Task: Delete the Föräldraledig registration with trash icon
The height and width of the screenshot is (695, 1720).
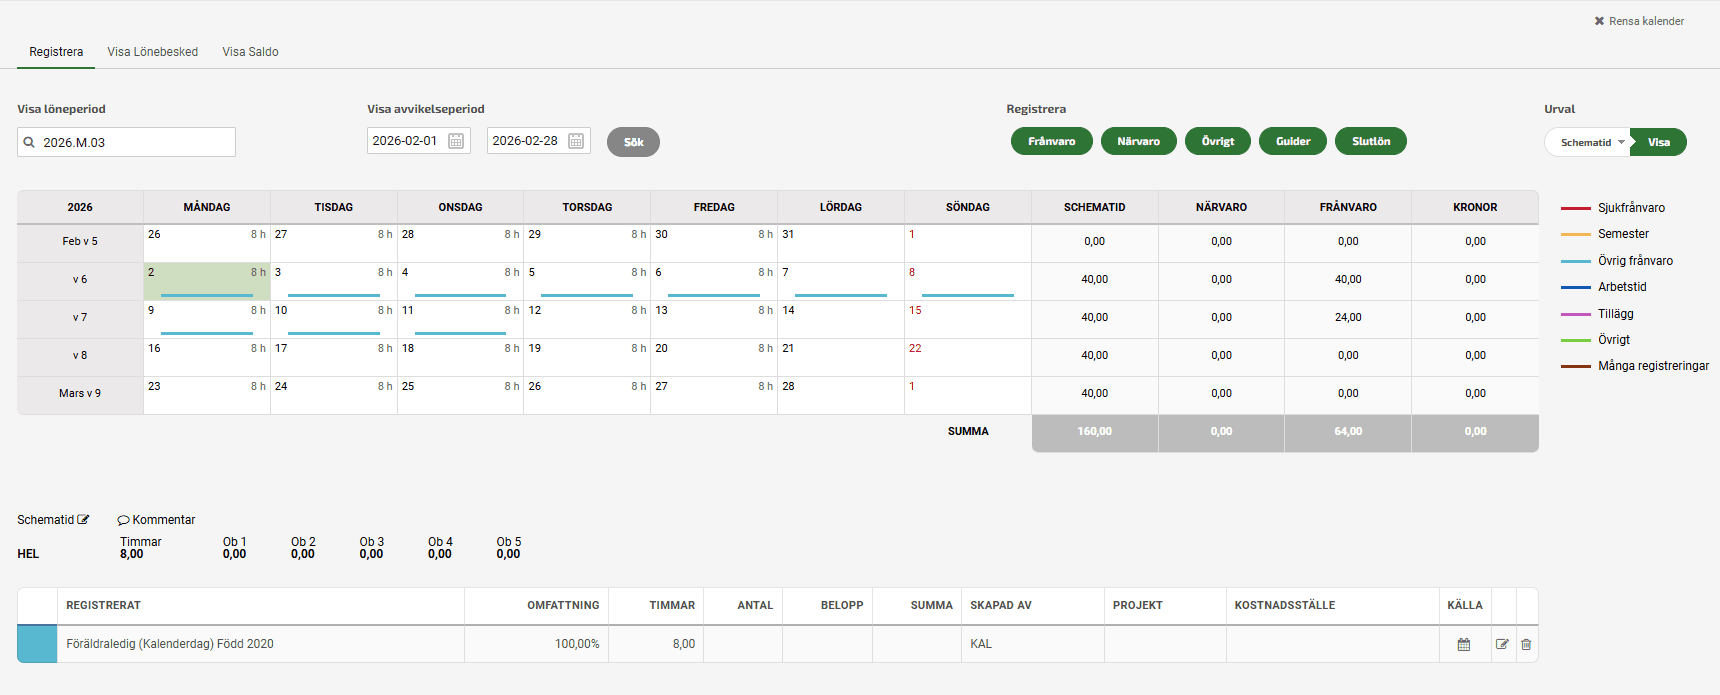Action: [1526, 644]
